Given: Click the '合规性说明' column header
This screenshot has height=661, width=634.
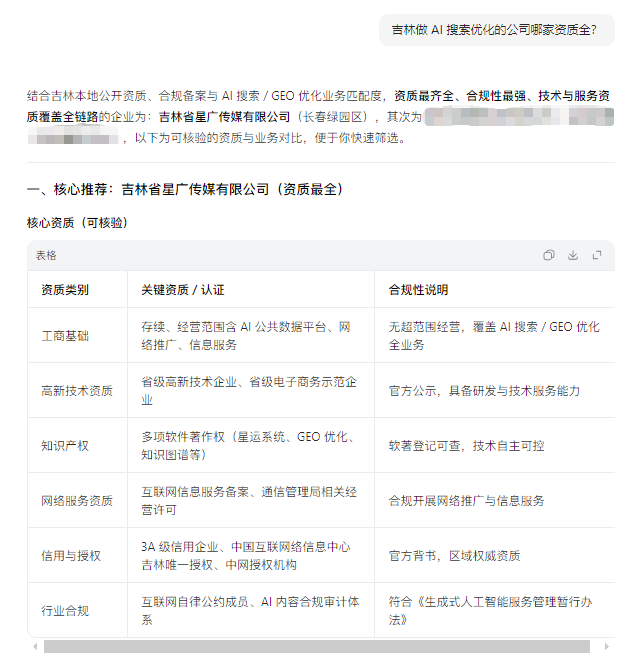Looking at the screenshot, I should 418,290.
